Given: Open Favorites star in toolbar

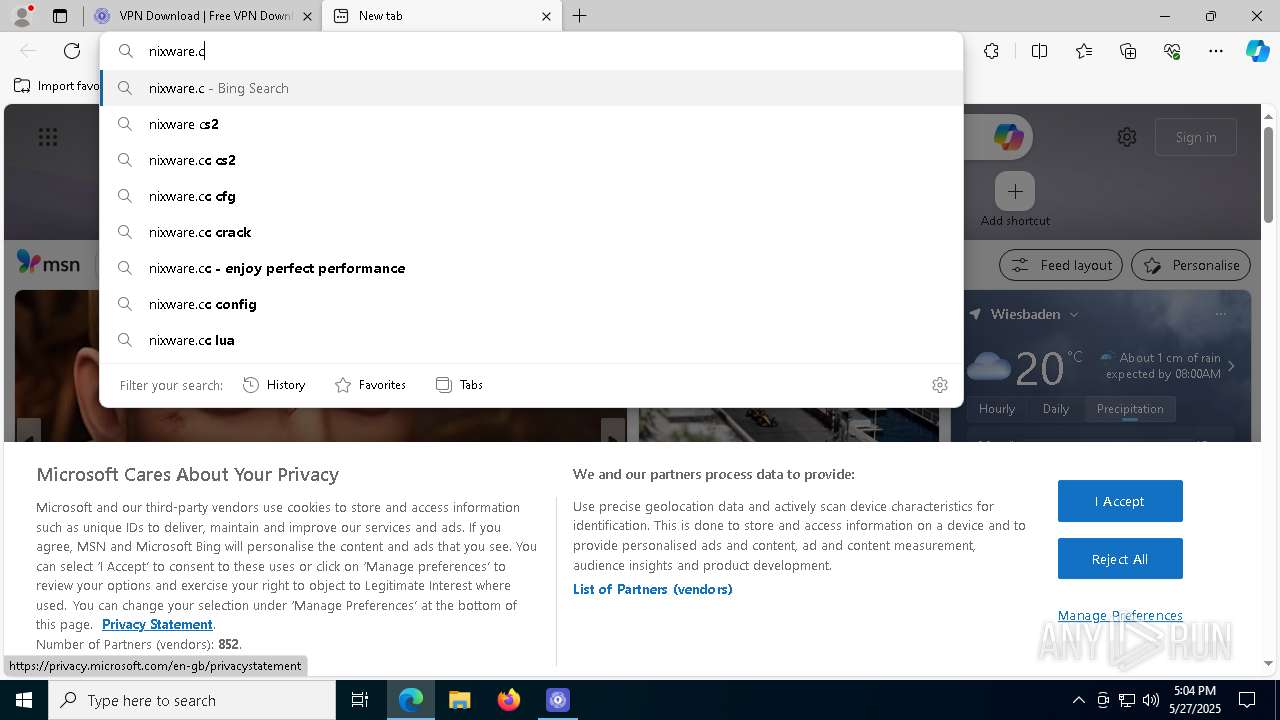Looking at the screenshot, I should point(1084,51).
